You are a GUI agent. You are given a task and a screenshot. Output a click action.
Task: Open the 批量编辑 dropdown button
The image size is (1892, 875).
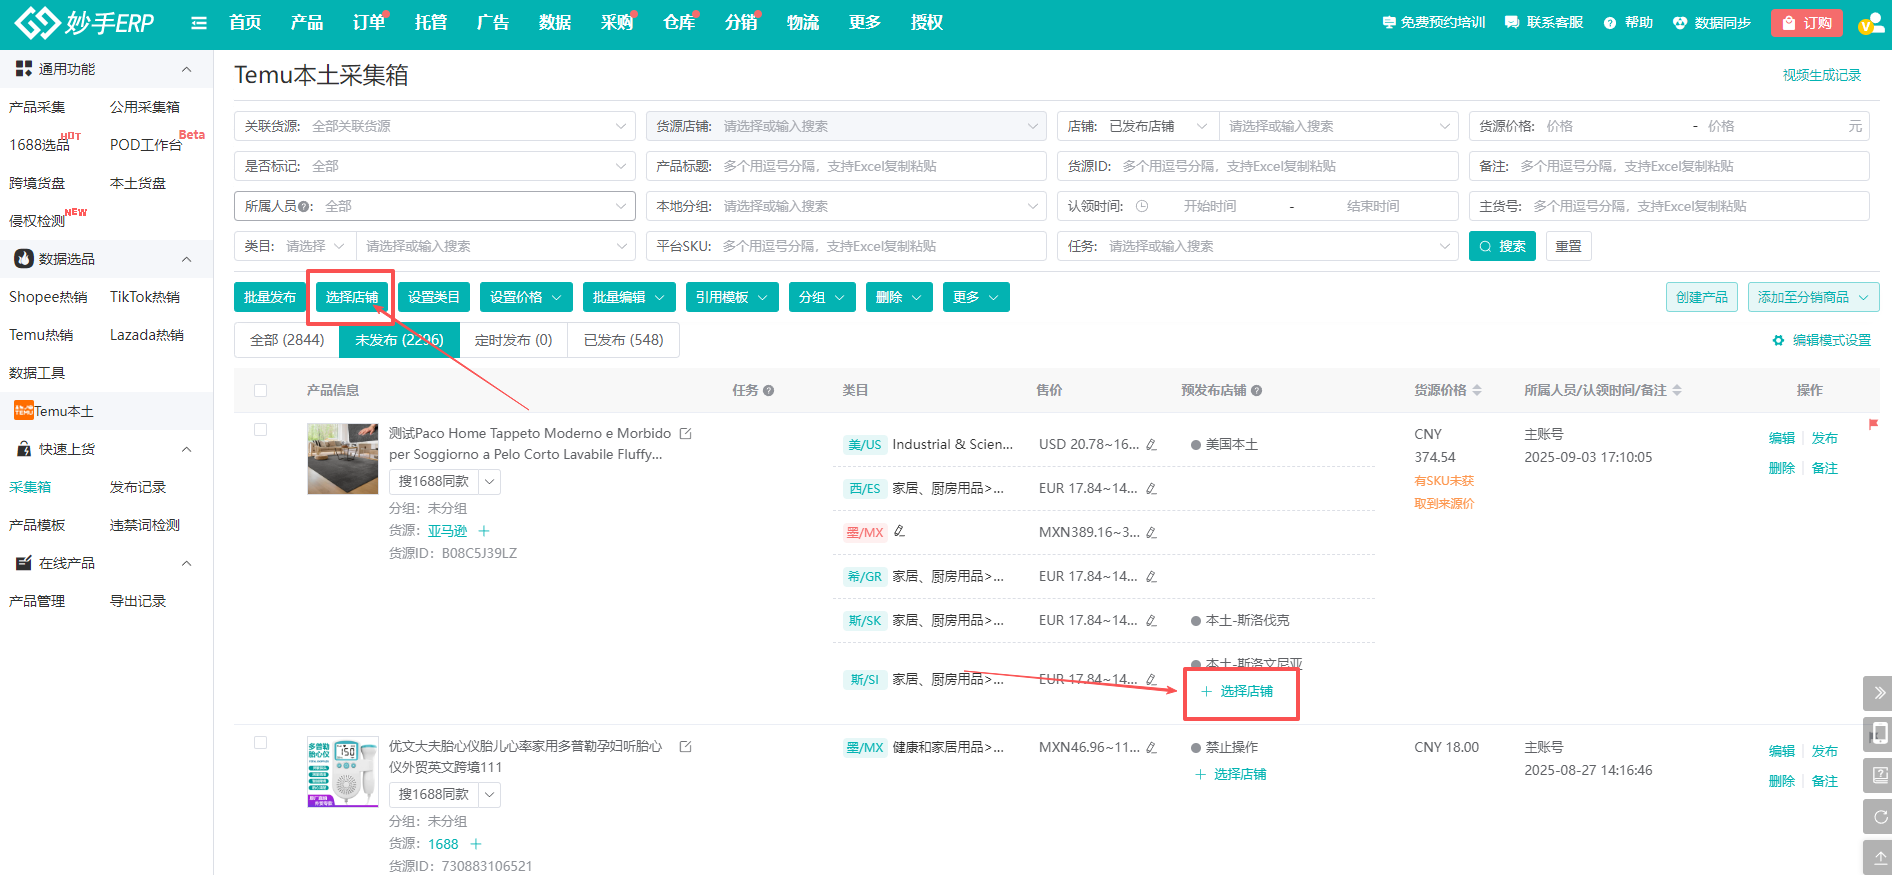pos(629,297)
